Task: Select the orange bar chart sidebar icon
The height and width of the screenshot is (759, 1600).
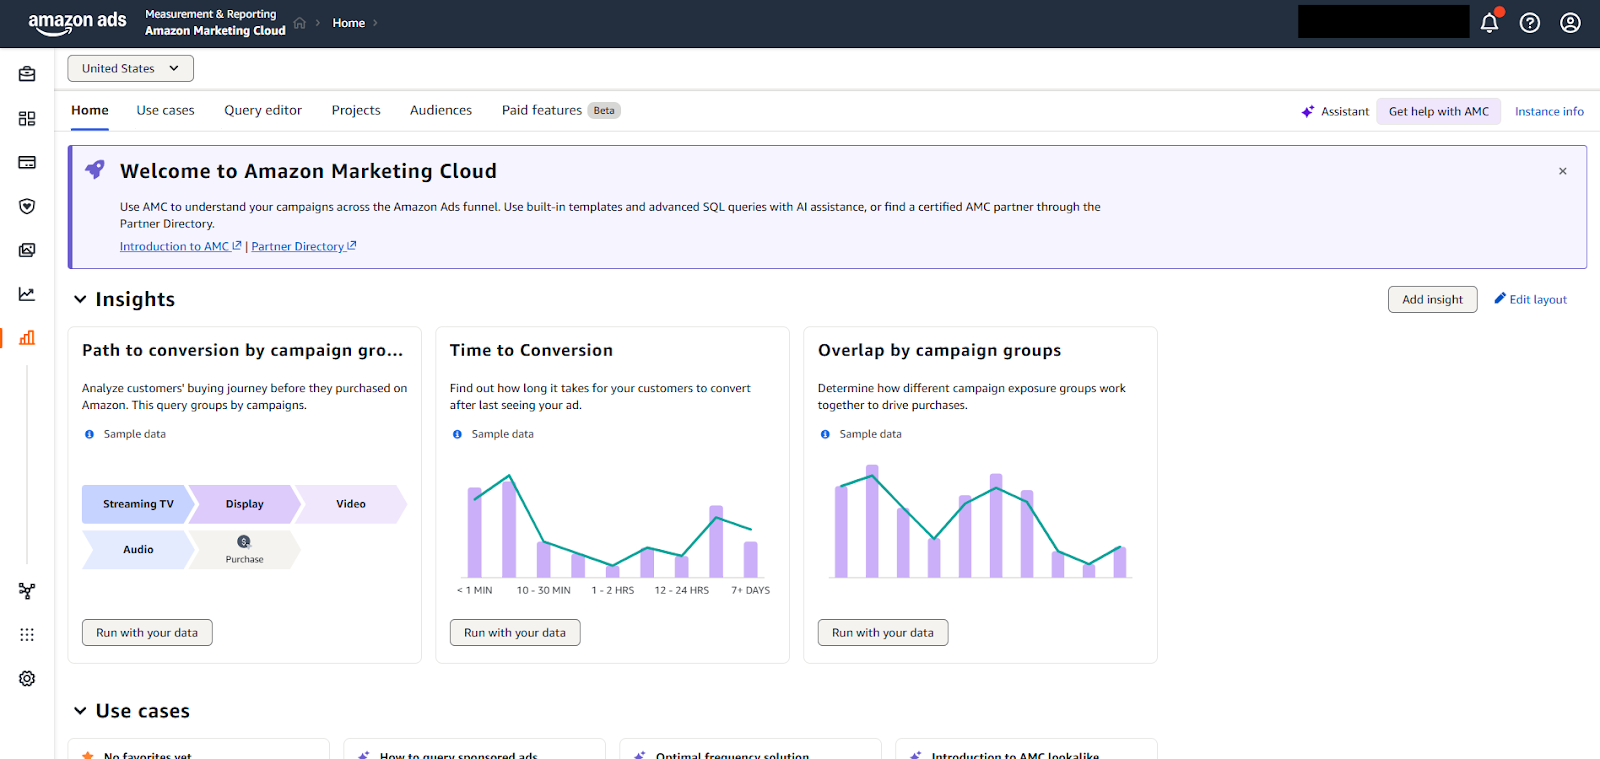Action: pos(27,338)
